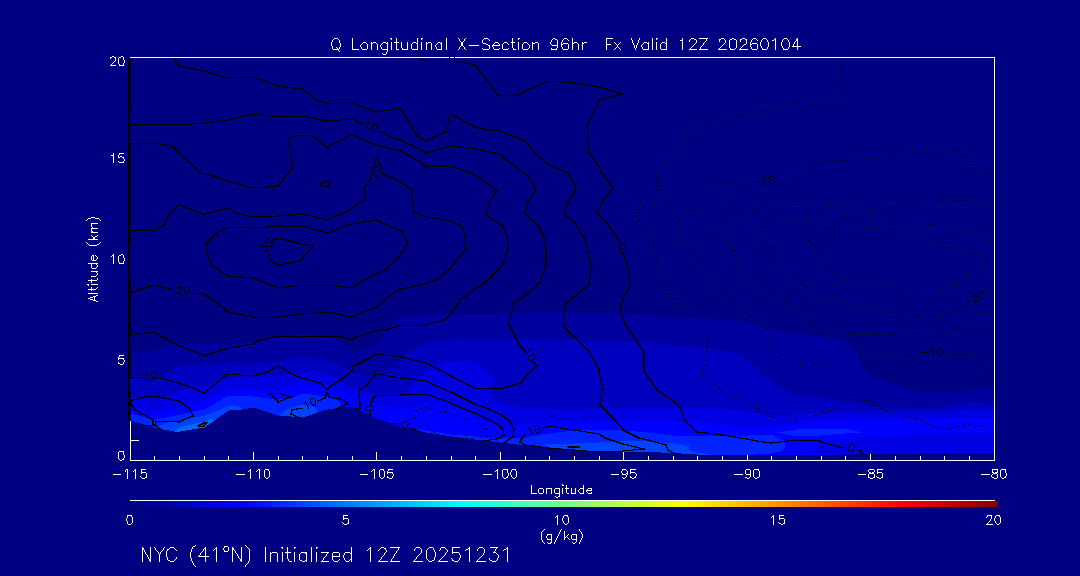Click the -105 longitude tick label
The image size is (1080, 576).
click(x=376, y=475)
